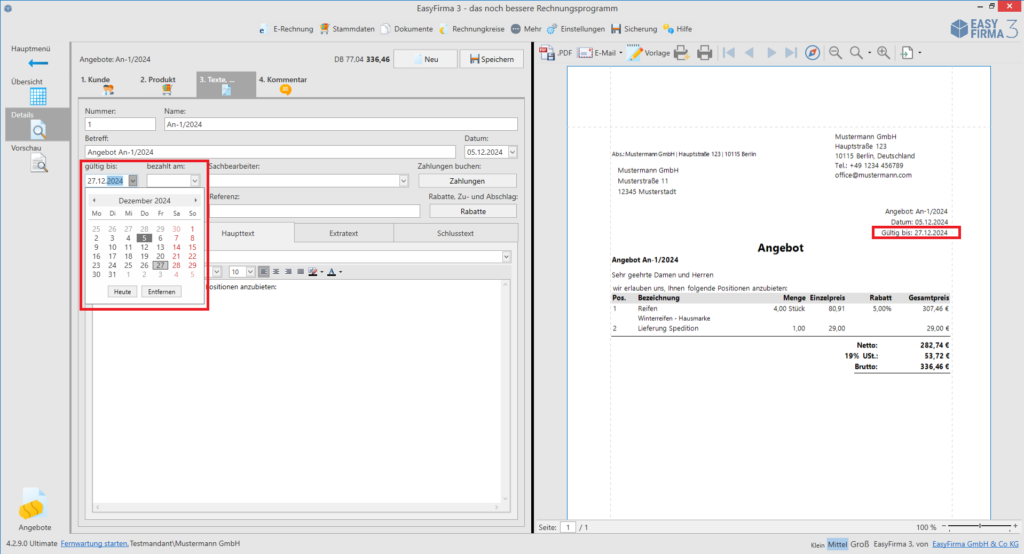Open Stammdaten from top toolbar
This screenshot has height=554, width=1024.
pos(347,29)
